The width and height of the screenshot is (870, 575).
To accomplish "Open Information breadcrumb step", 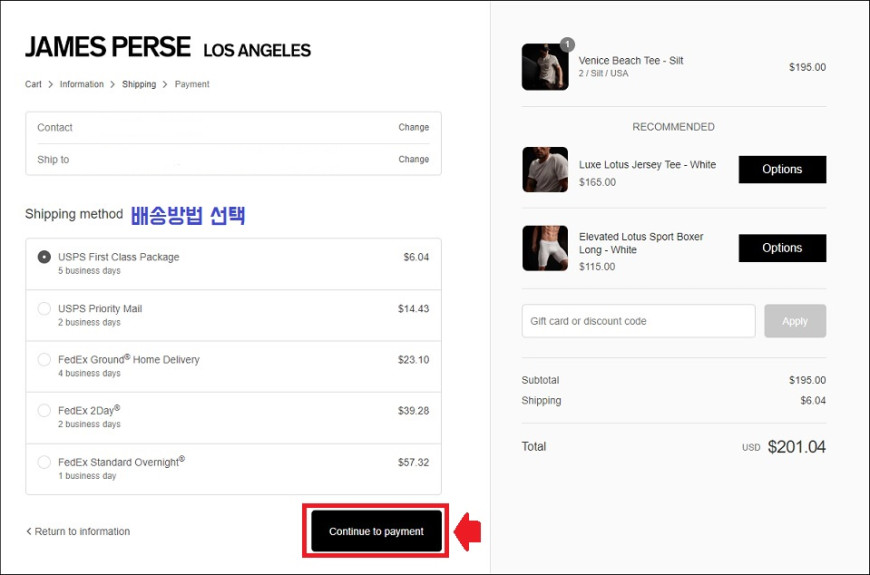I will tap(82, 84).
